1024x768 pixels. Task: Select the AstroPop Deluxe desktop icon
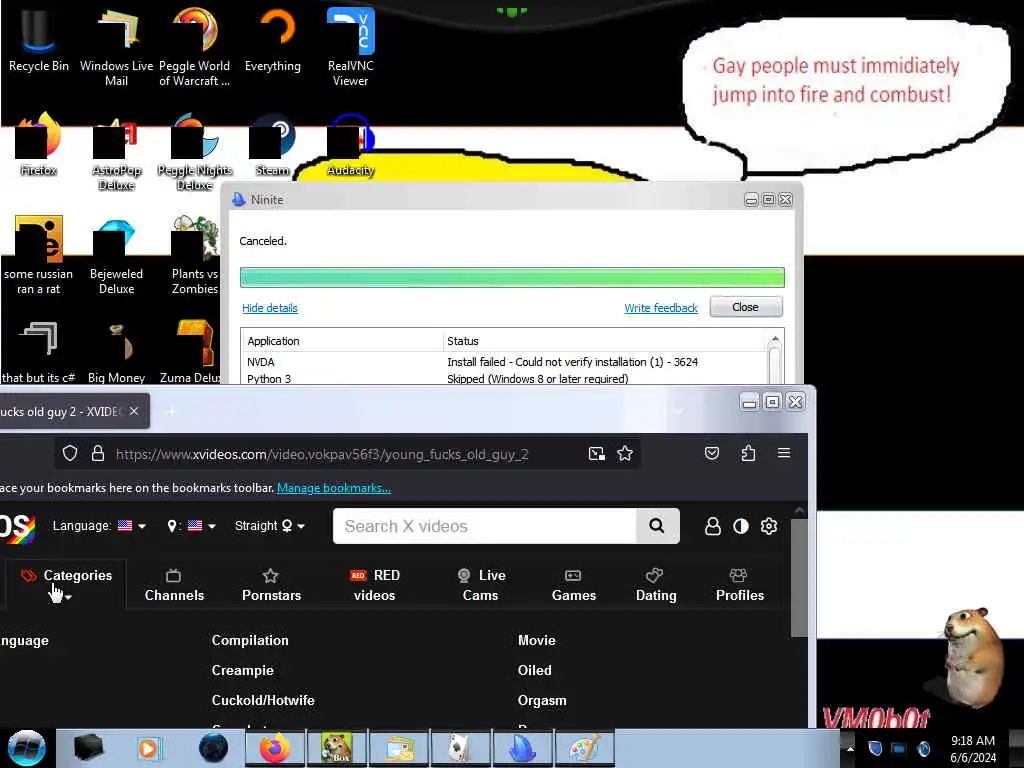point(116,153)
